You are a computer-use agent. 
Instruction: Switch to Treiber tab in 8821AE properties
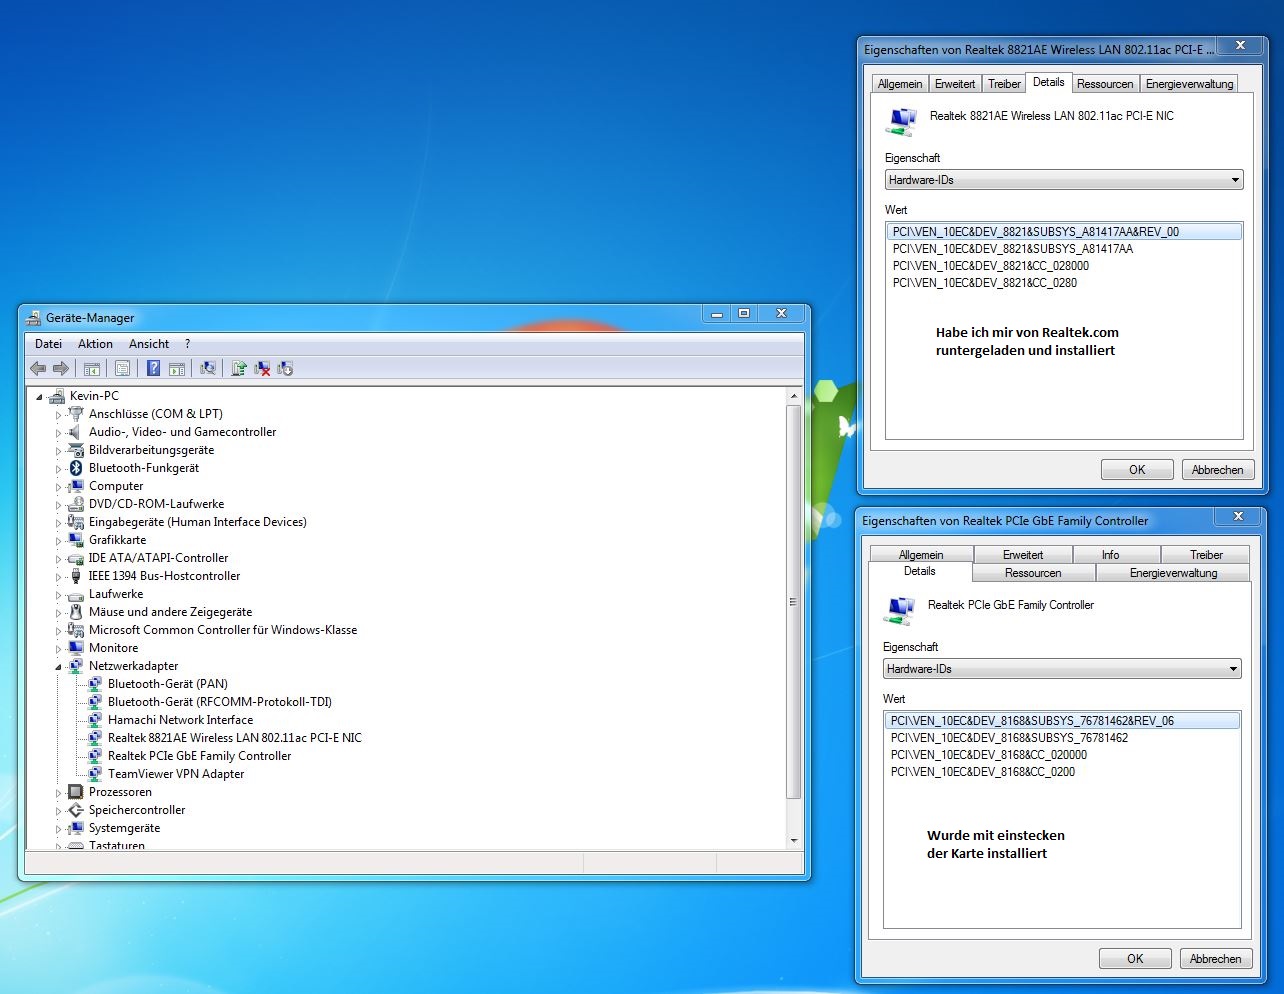tap(1004, 84)
